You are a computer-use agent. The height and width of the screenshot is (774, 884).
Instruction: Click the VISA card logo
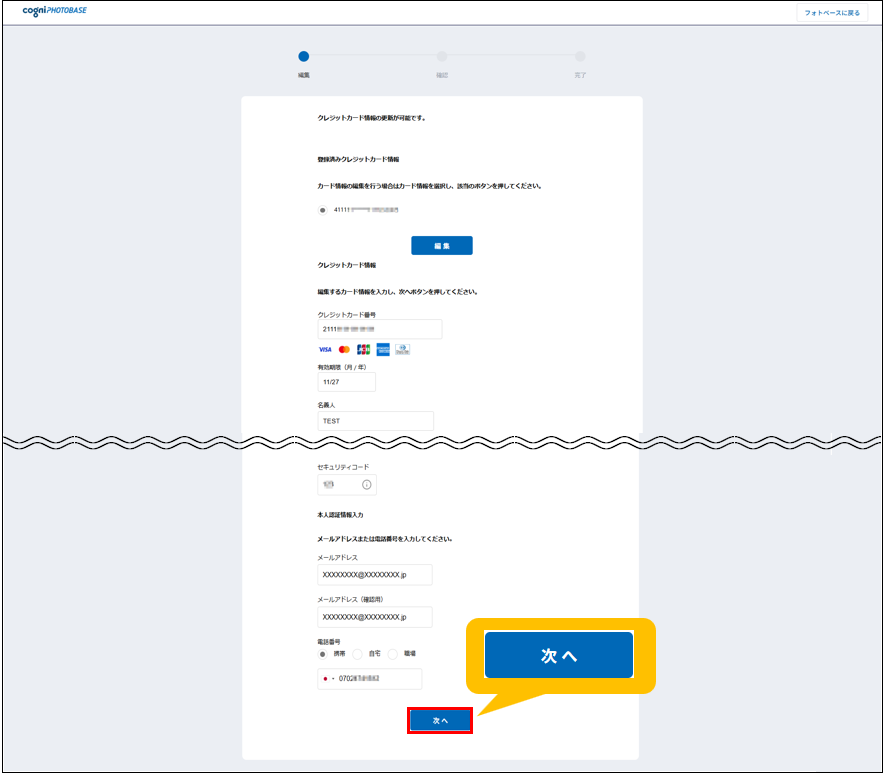[325, 350]
